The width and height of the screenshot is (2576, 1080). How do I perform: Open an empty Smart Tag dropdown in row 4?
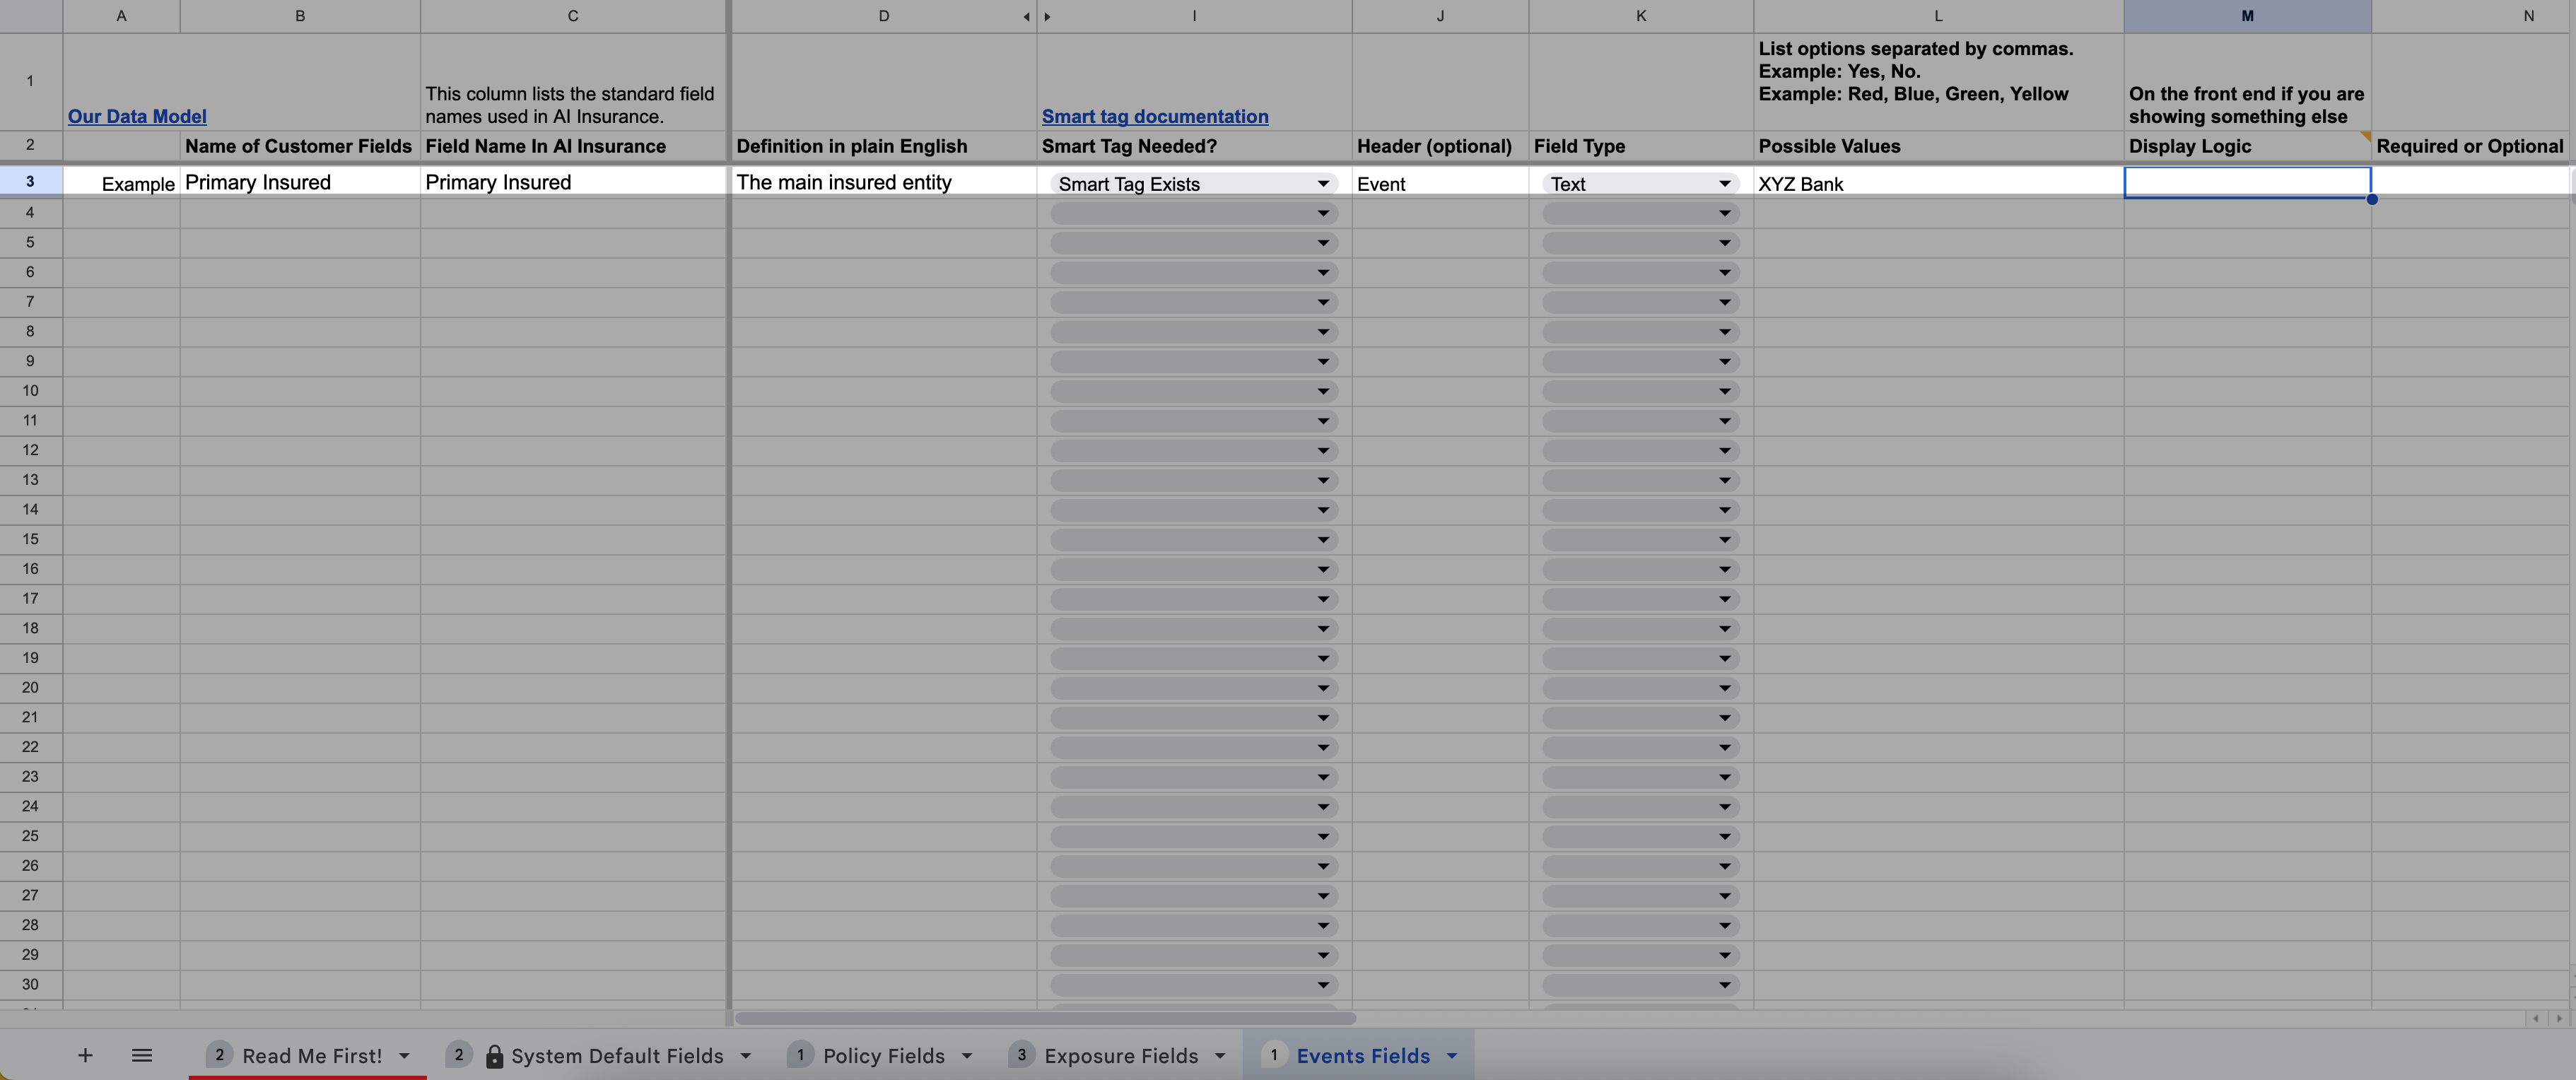[1323, 213]
